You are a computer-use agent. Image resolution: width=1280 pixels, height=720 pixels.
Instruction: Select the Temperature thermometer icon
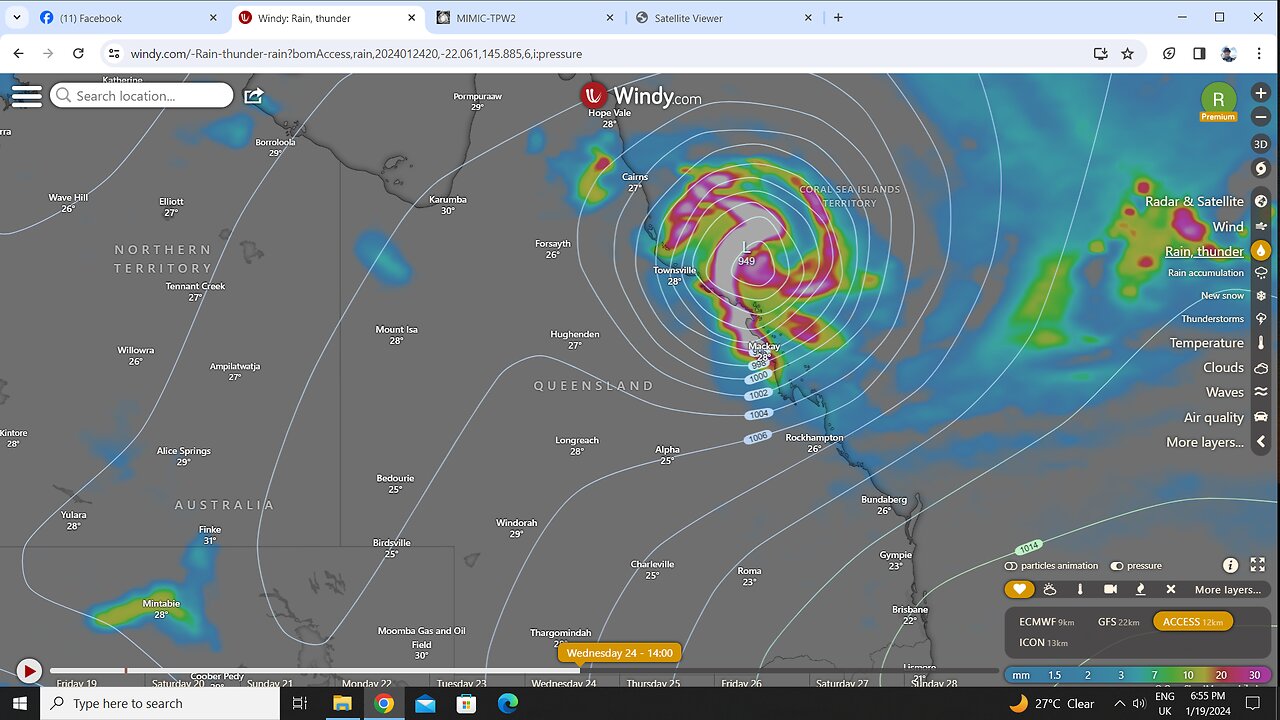(1261, 343)
